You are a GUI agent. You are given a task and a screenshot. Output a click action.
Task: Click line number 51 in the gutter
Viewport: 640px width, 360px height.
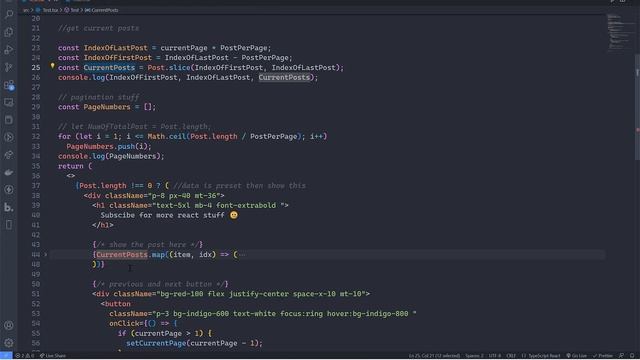point(36,294)
